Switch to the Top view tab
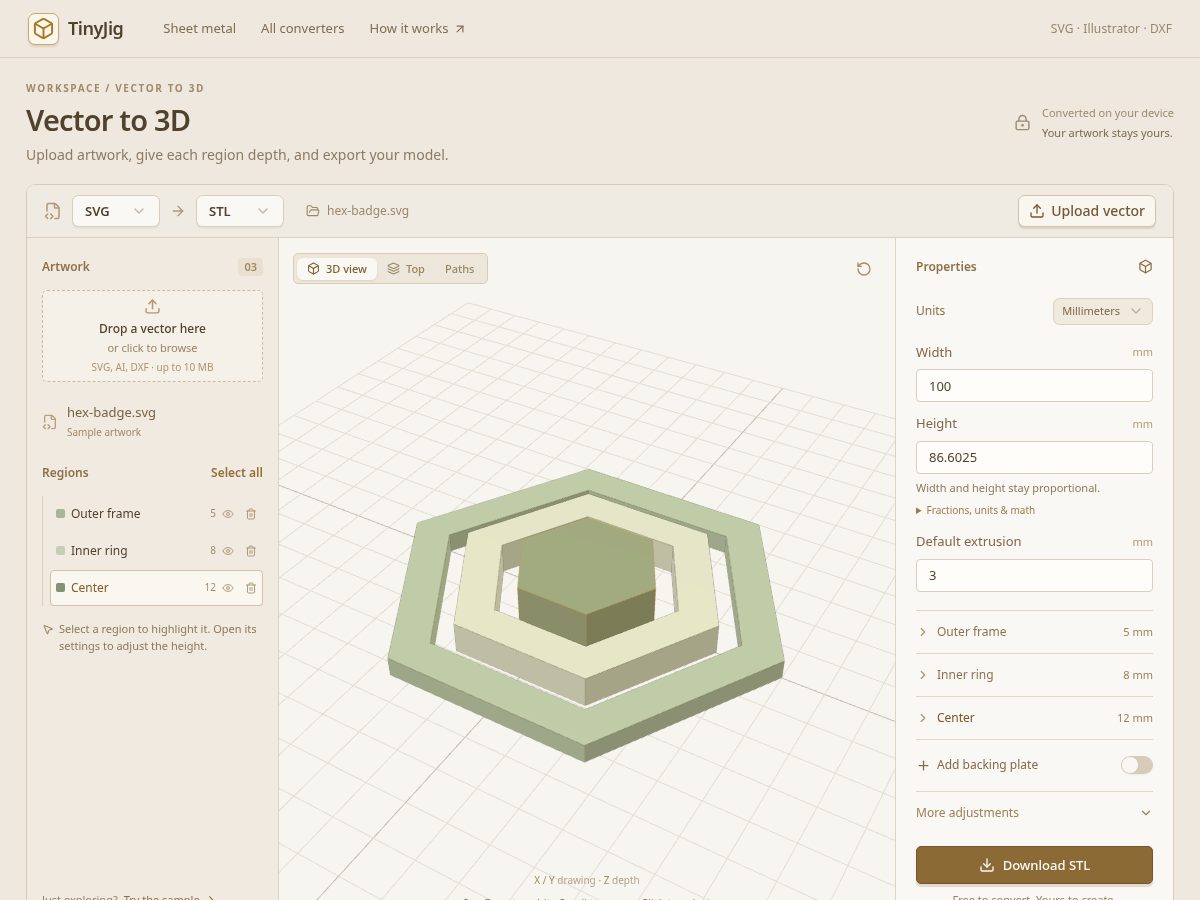 [x=406, y=269]
